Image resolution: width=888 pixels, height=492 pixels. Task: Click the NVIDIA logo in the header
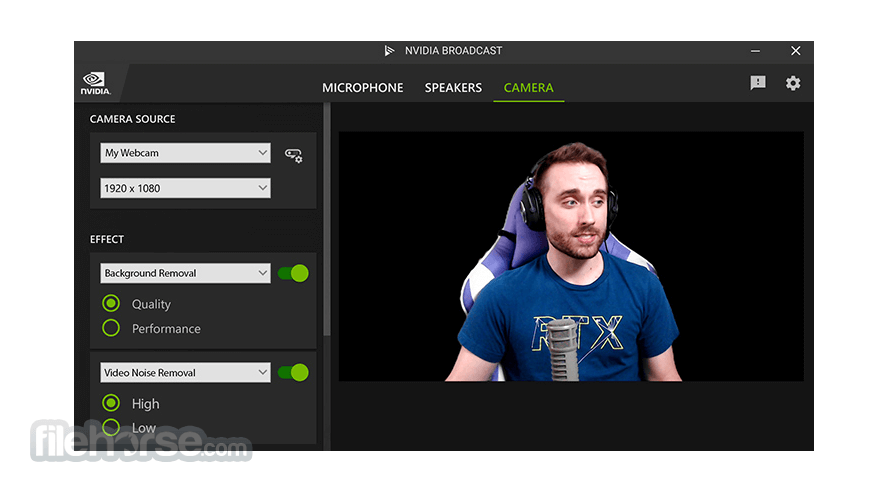[95, 83]
